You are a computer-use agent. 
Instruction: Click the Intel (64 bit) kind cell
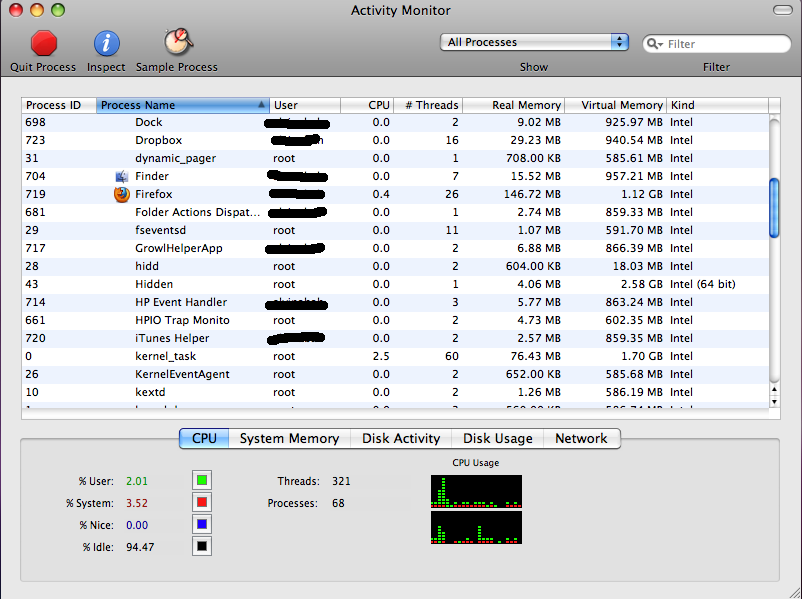703,284
